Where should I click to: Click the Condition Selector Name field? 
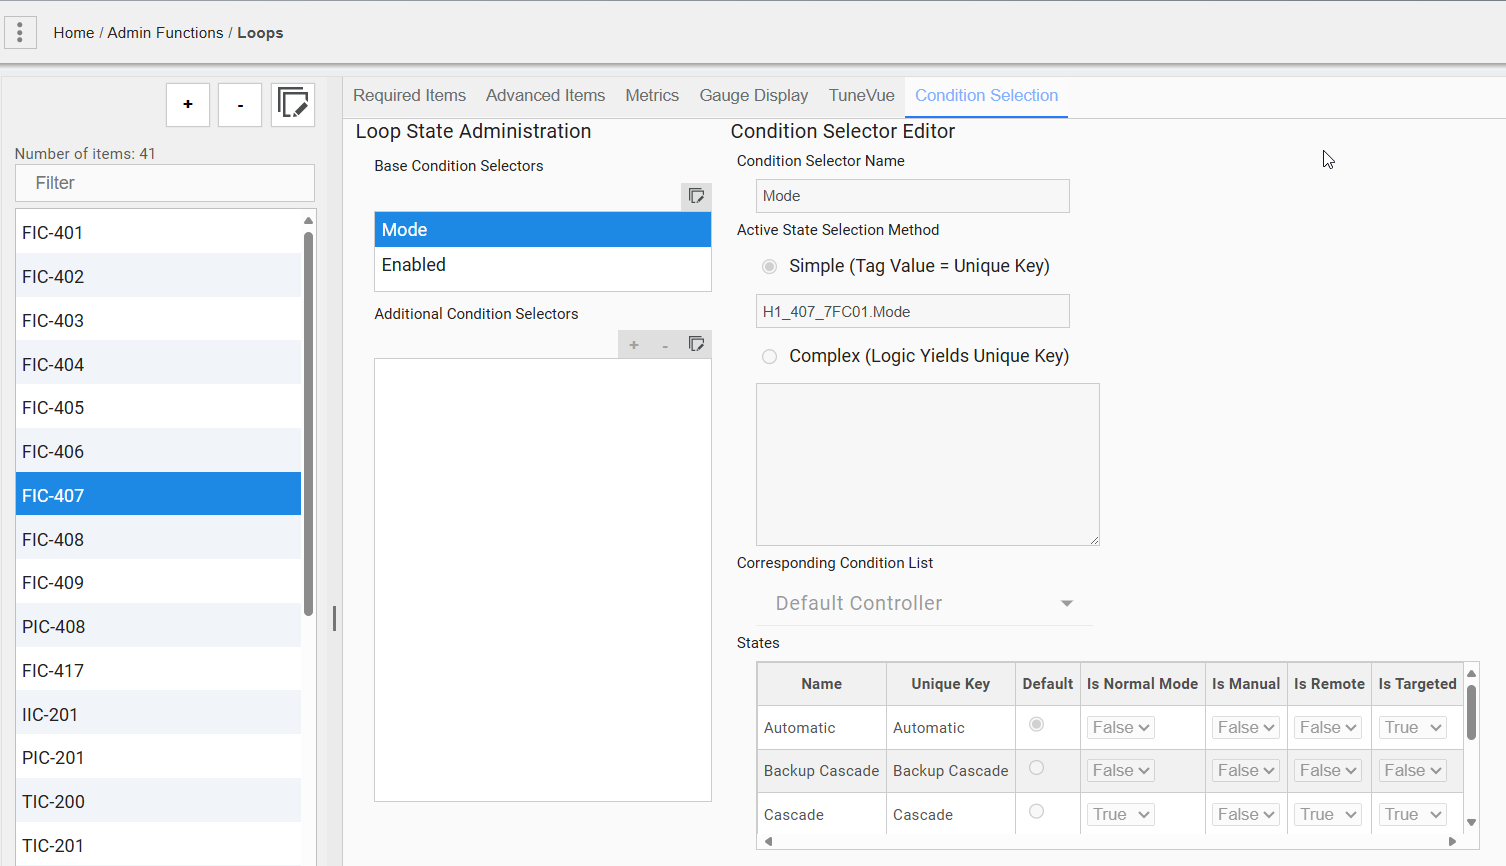913,196
